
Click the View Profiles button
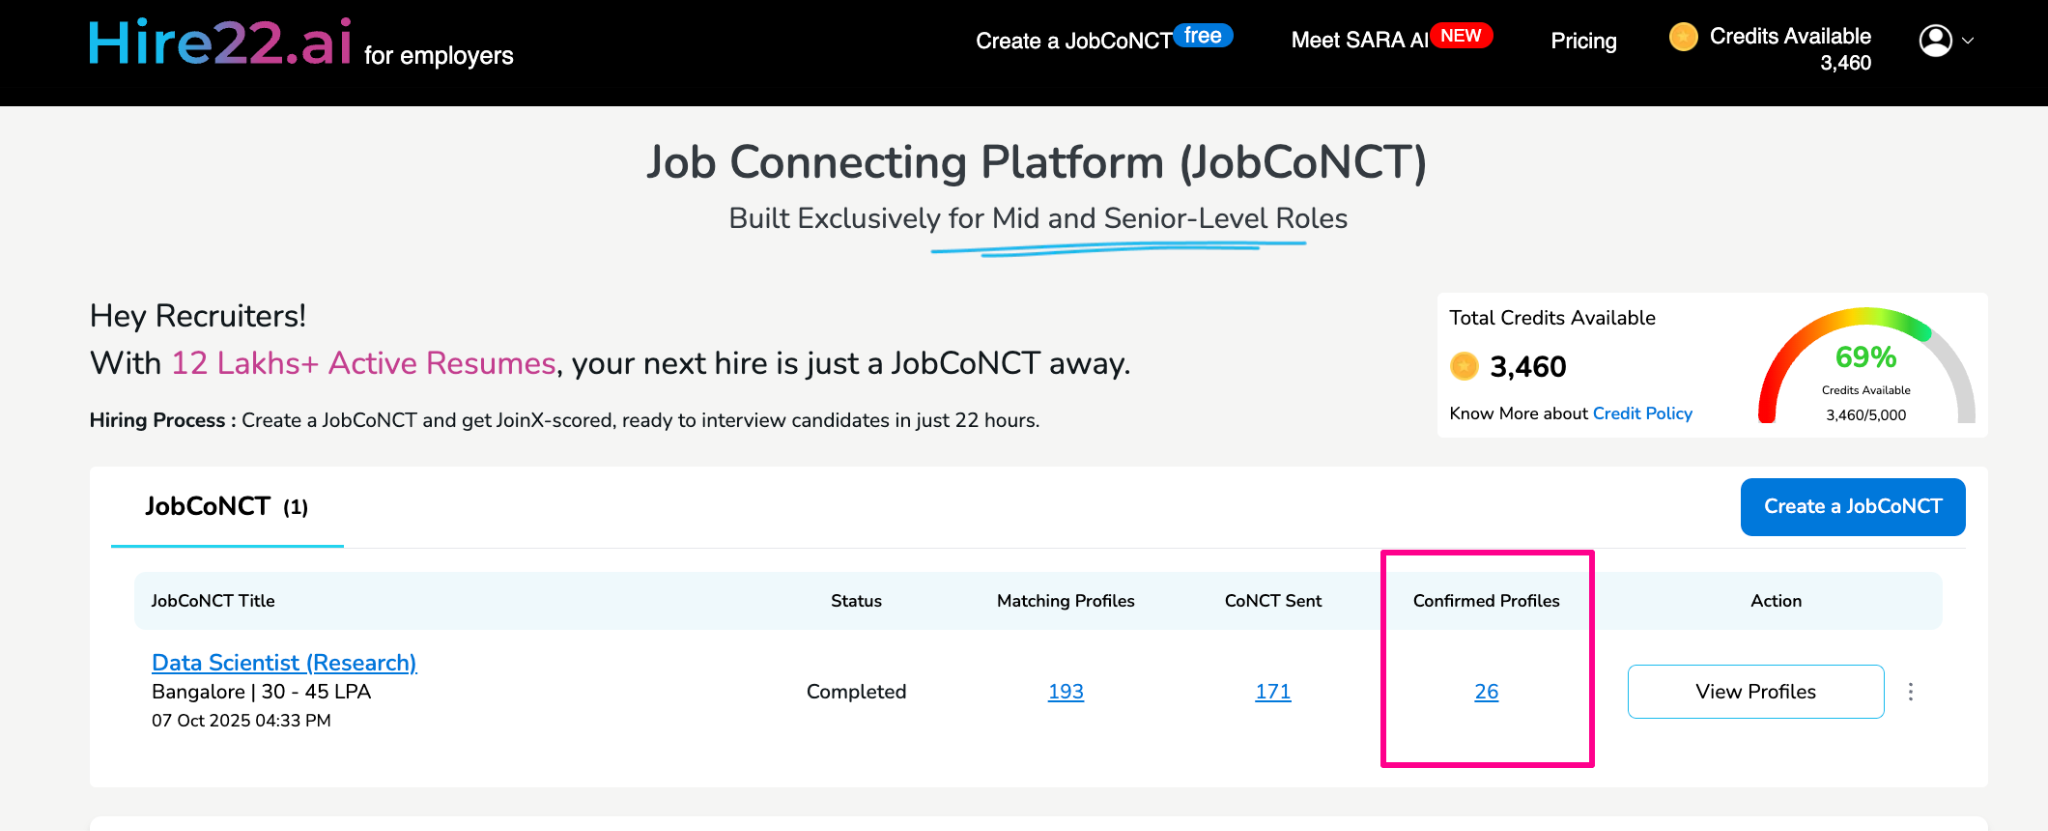point(1755,692)
